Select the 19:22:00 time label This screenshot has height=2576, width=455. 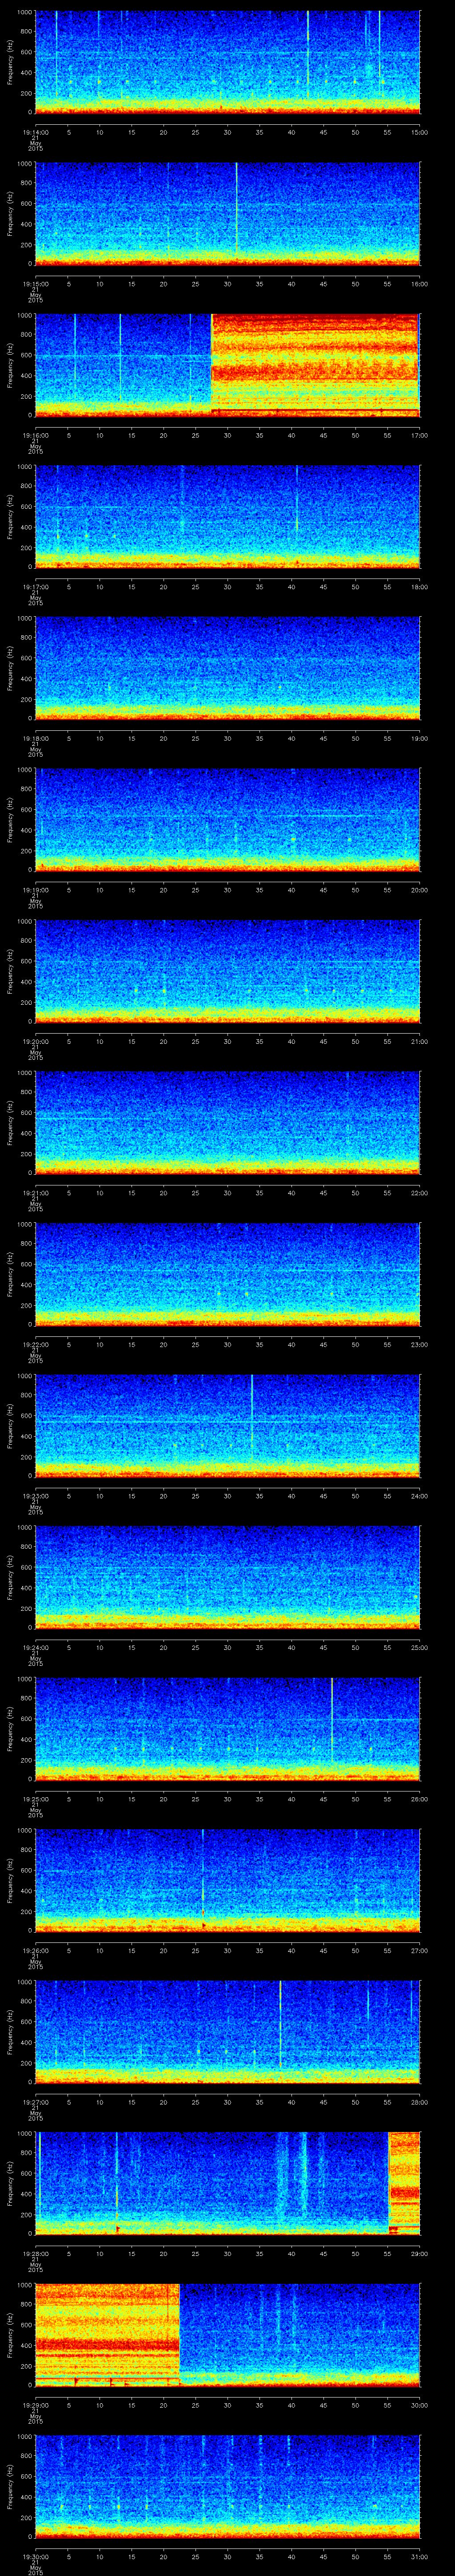35,1344
